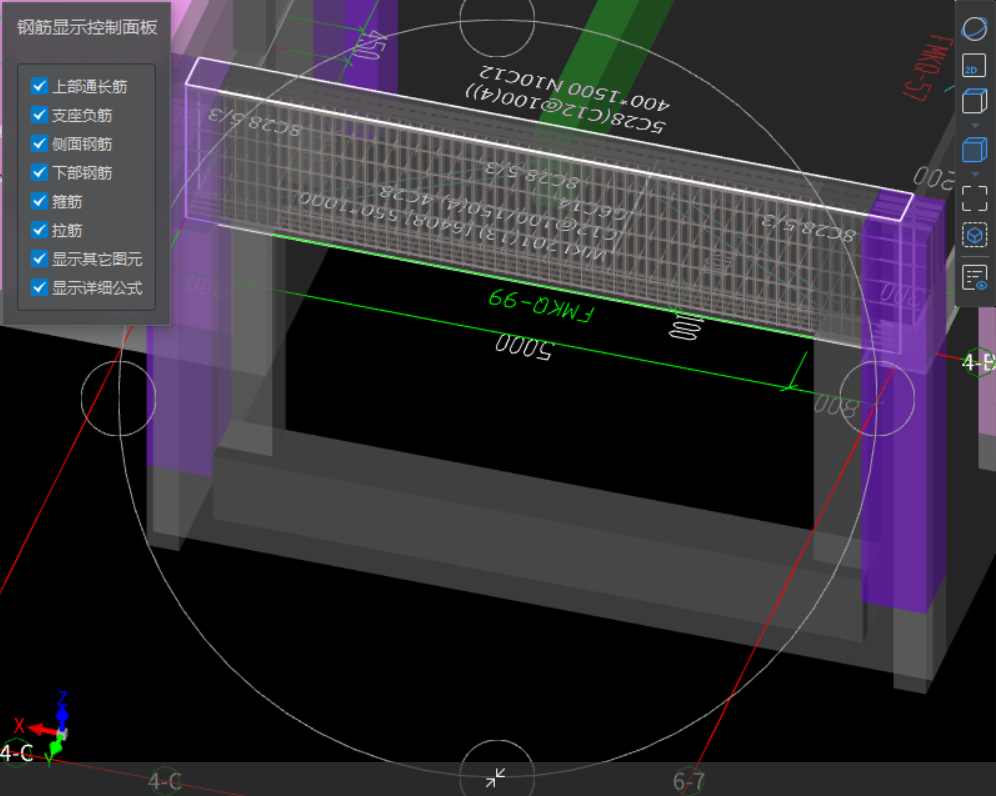The width and height of the screenshot is (996, 796).
Task: Click the 钢筋显示控制面板 panel title
Action: 87,27
